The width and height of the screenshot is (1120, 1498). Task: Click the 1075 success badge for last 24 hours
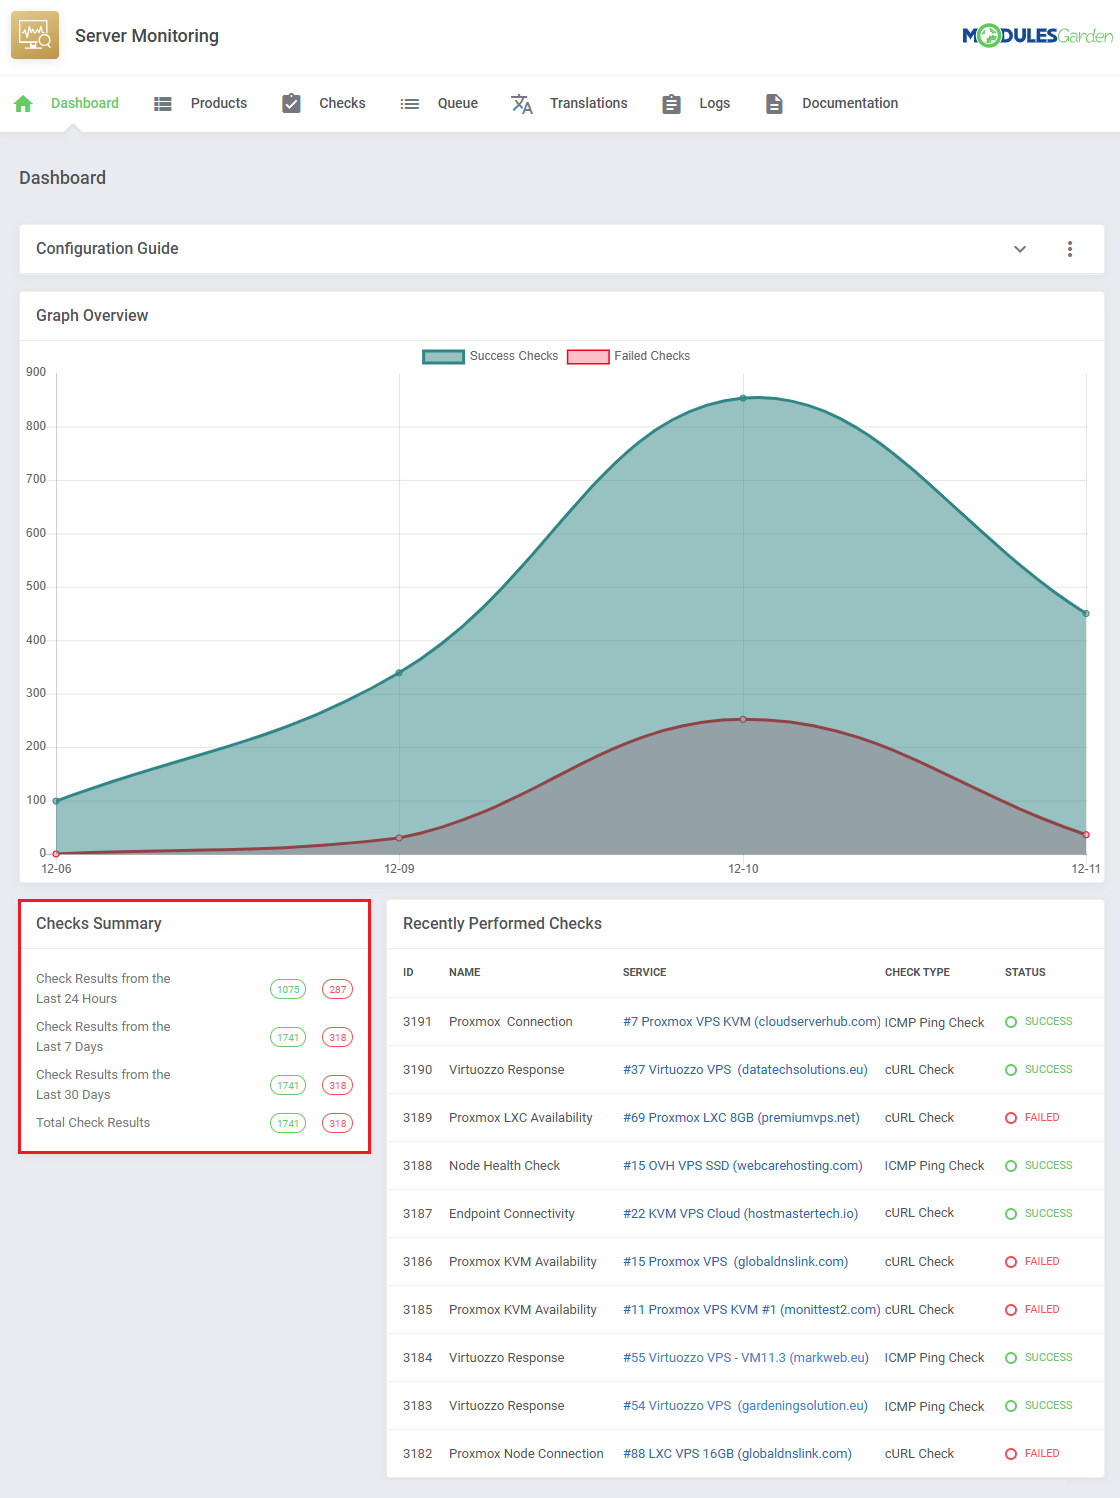[x=288, y=990]
